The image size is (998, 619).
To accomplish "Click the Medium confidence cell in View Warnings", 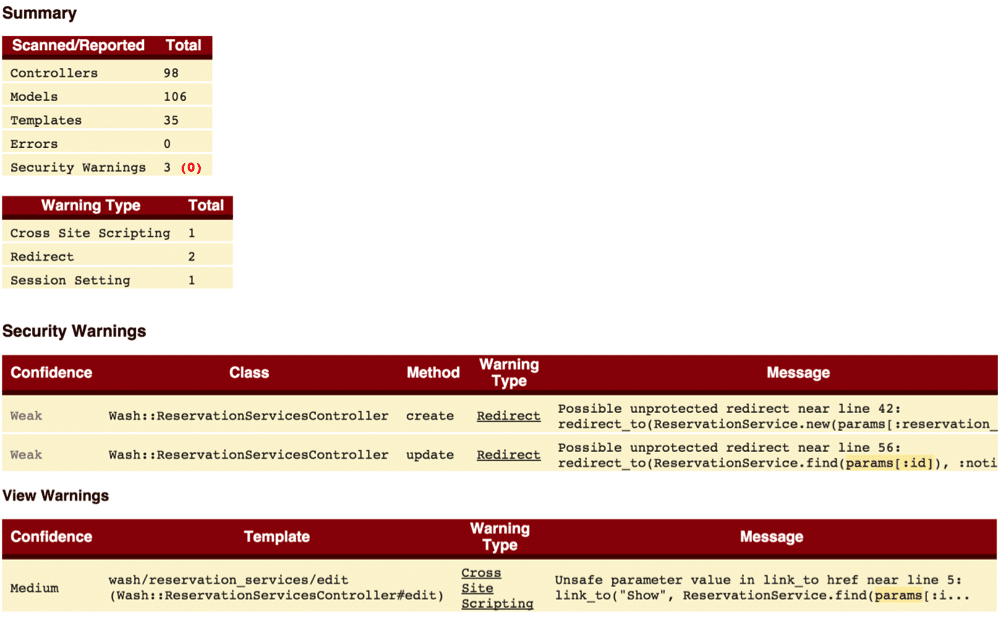I will 34,588.
